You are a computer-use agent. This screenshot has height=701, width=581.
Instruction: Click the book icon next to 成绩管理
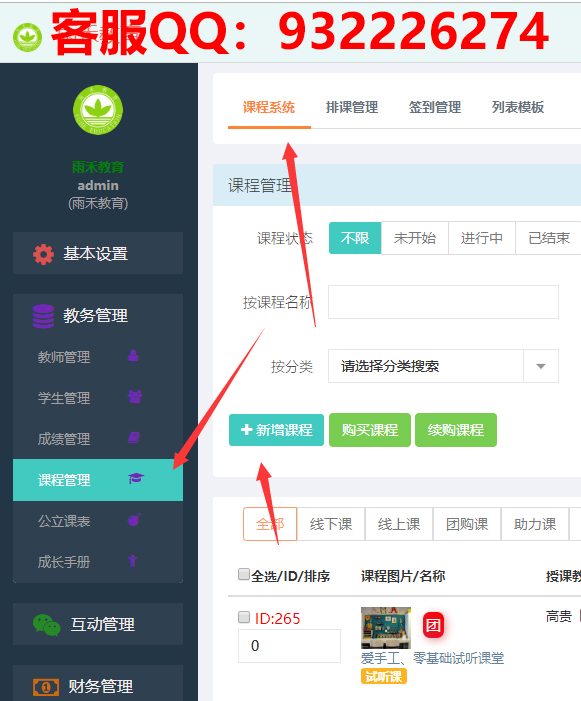tap(134, 438)
